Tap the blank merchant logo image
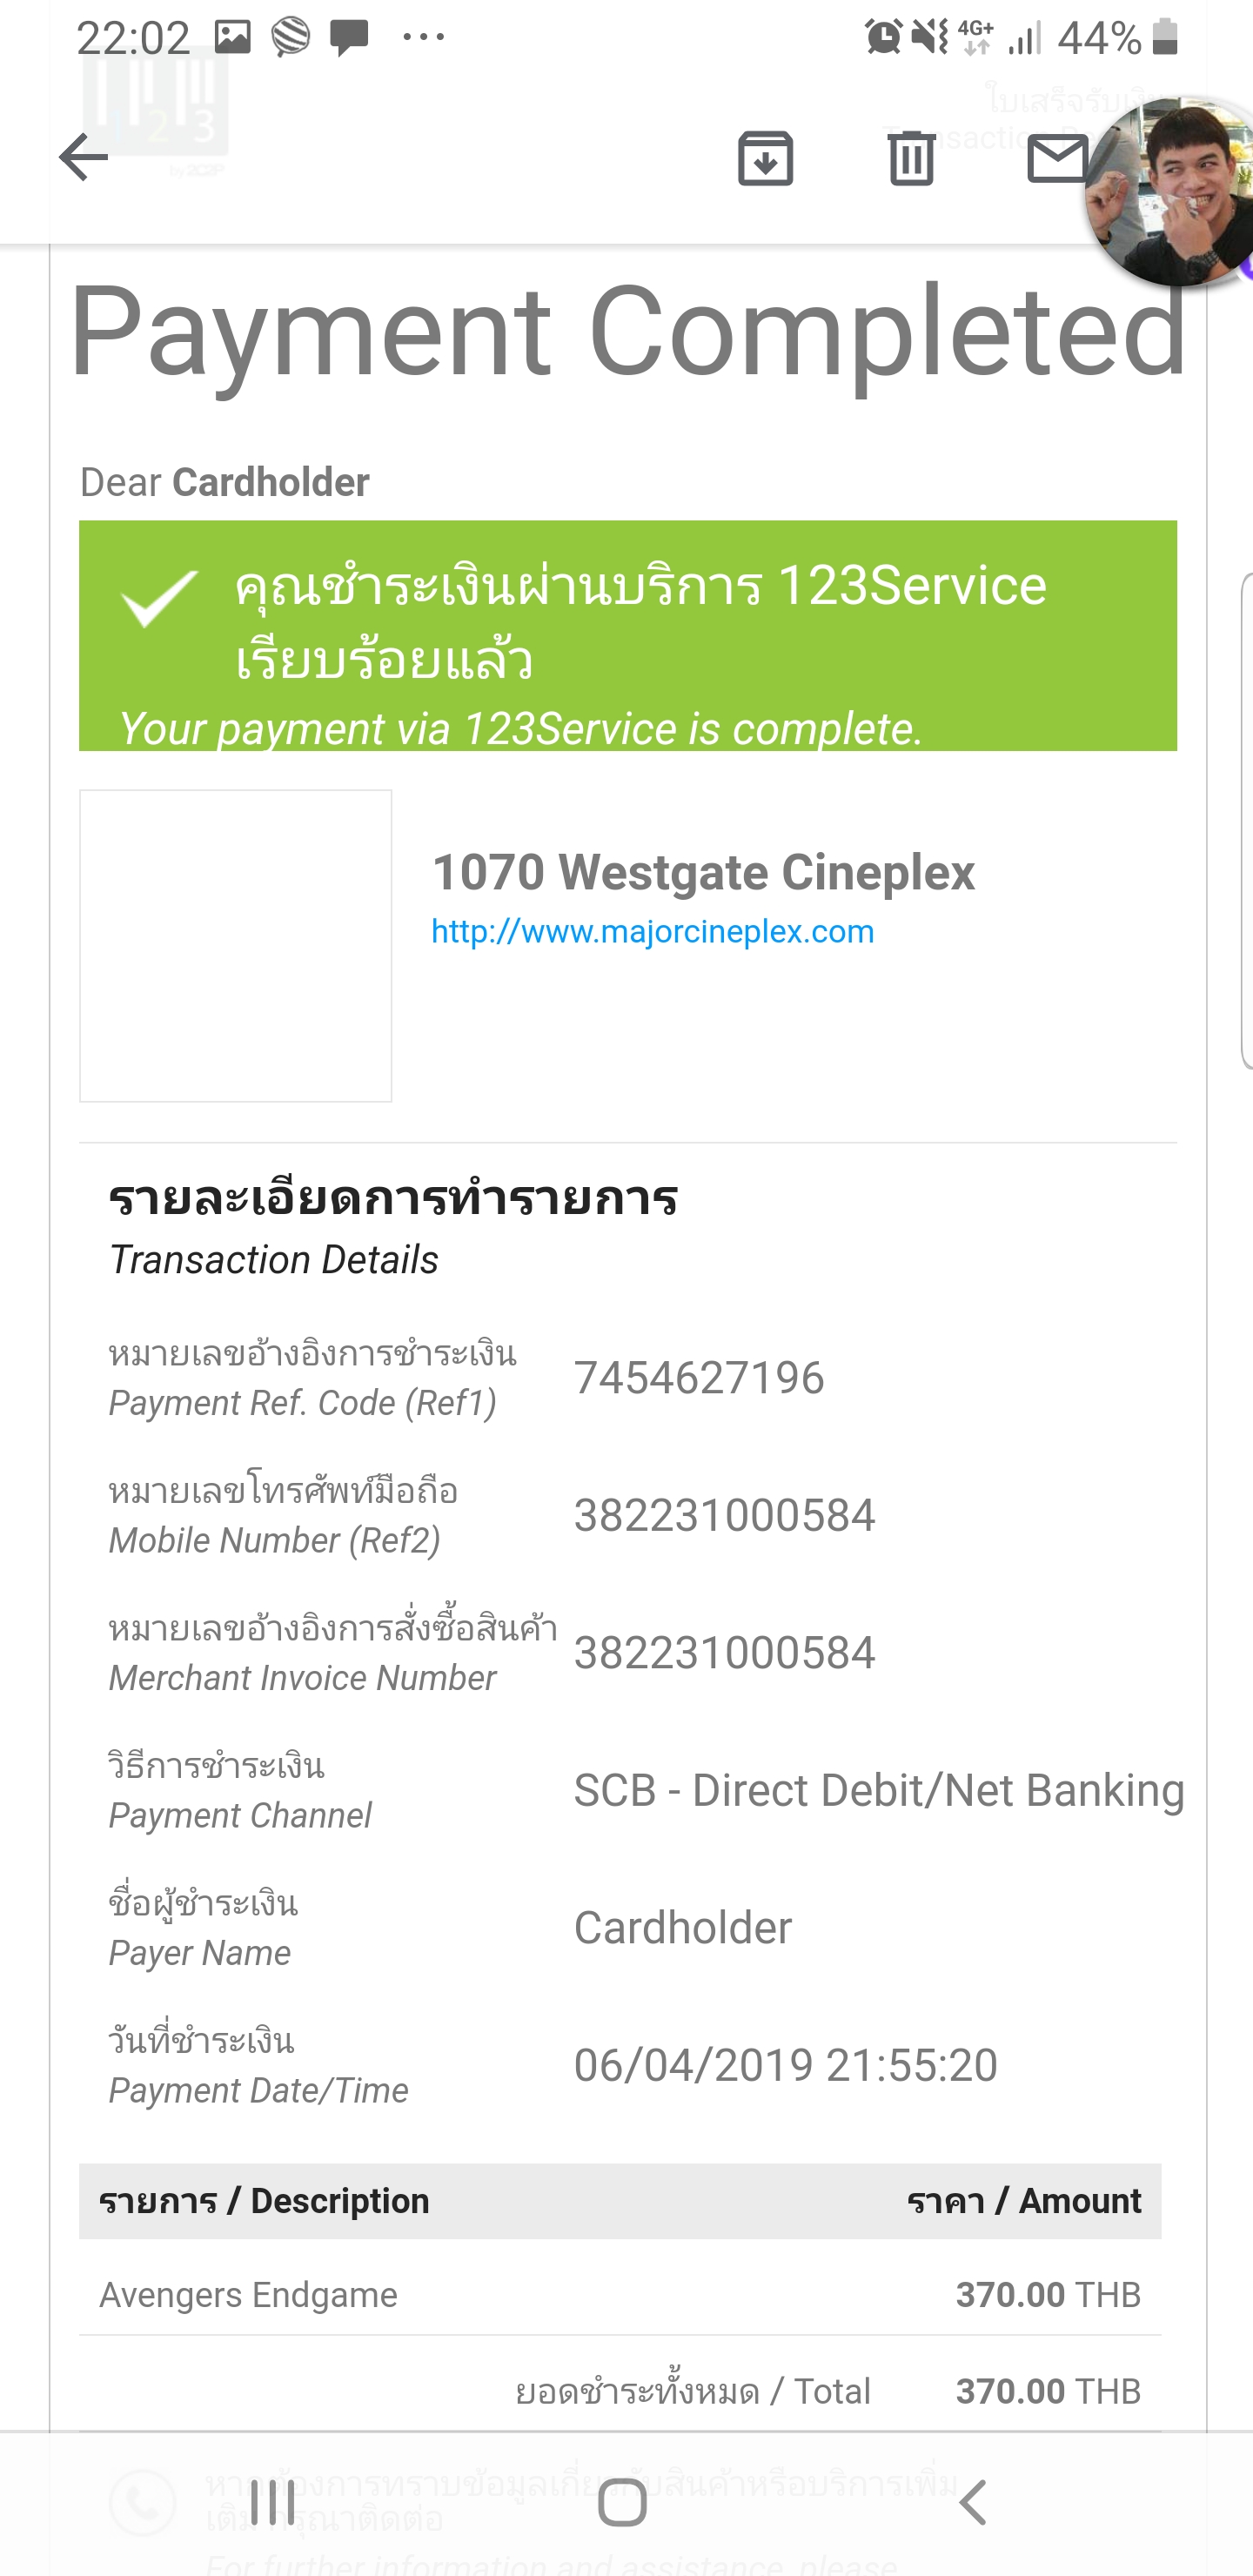 pyautogui.click(x=236, y=946)
